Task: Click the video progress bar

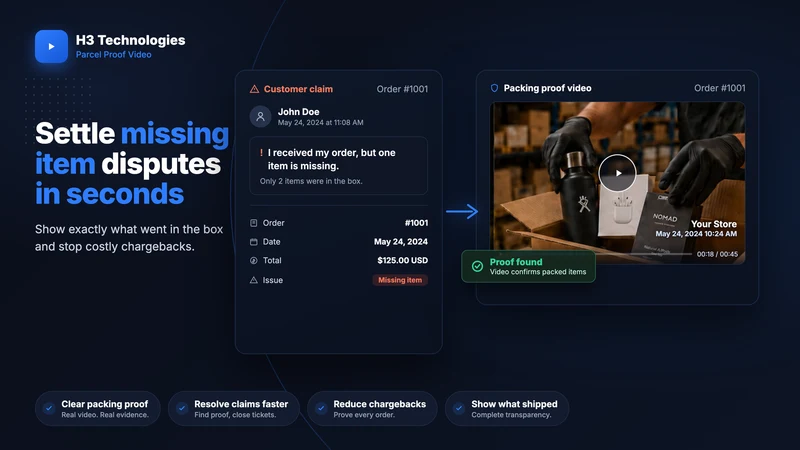Action: coord(644,254)
